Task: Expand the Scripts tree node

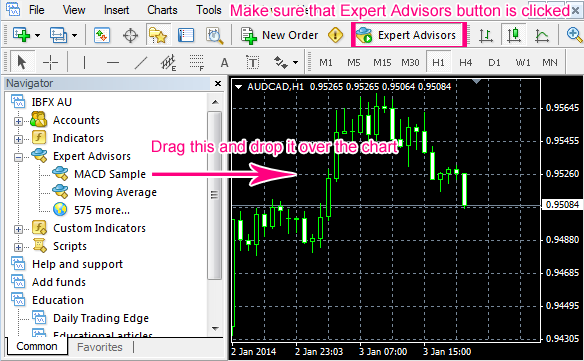Action: [x=18, y=247]
